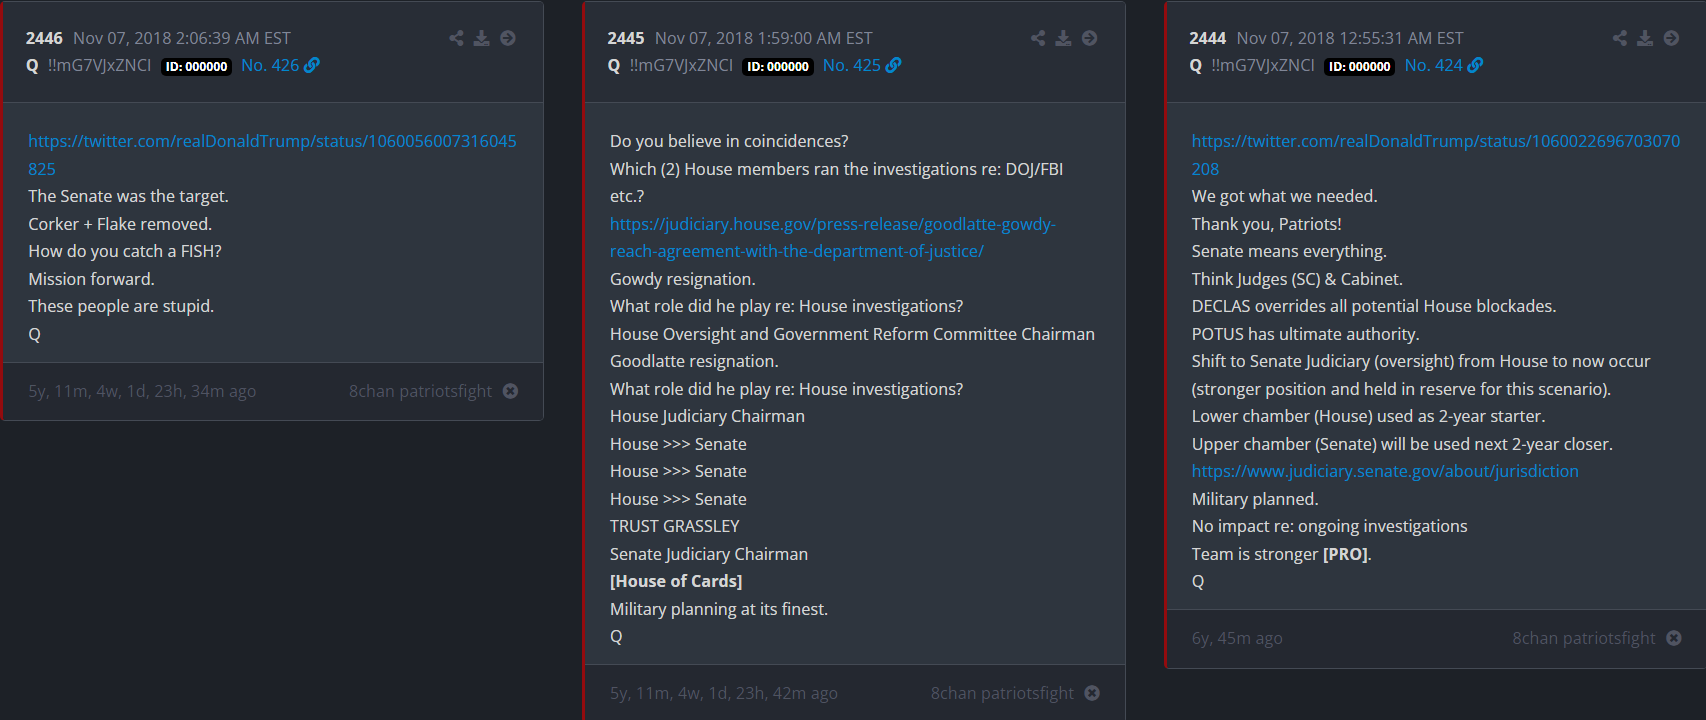Click circled X icon in post 2445 footer
Screen dimensions: 1706x720
click(x=1092, y=693)
